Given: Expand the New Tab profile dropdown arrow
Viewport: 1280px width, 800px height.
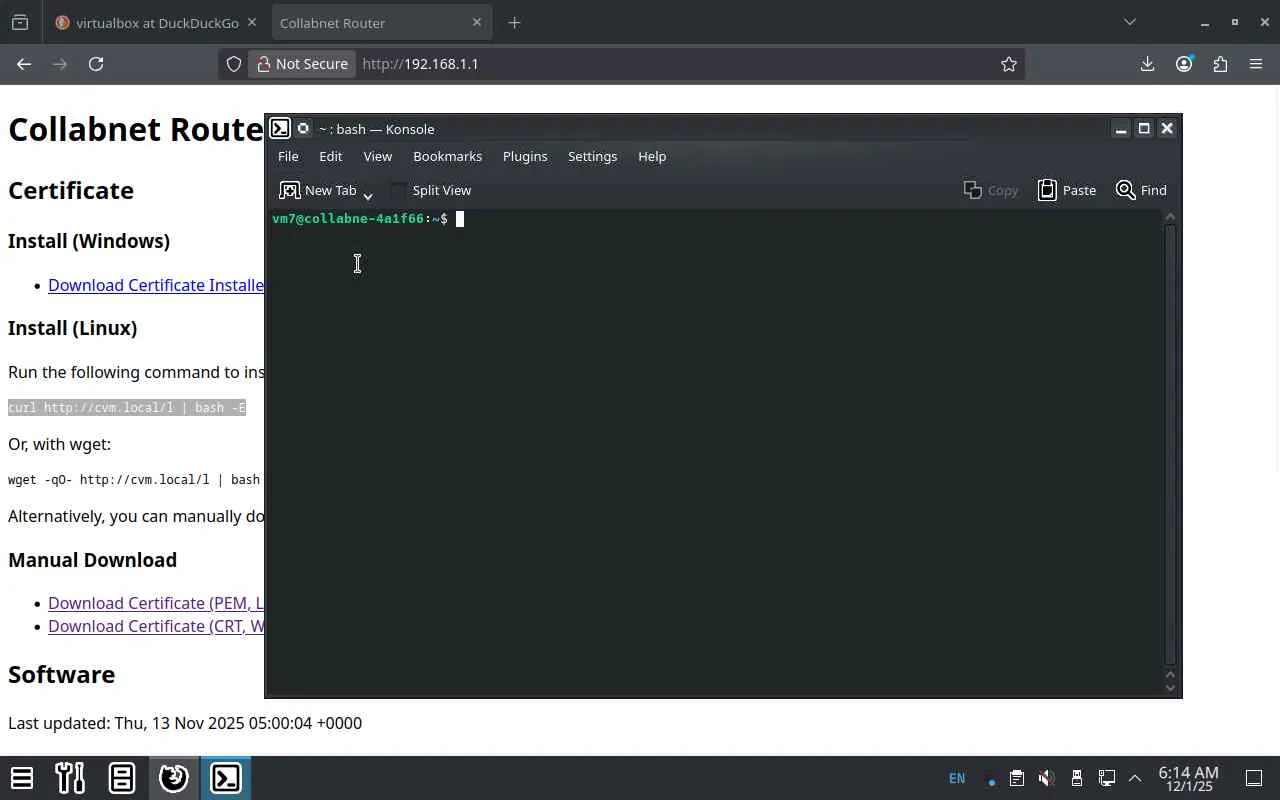Looking at the screenshot, I should [368, 194].
